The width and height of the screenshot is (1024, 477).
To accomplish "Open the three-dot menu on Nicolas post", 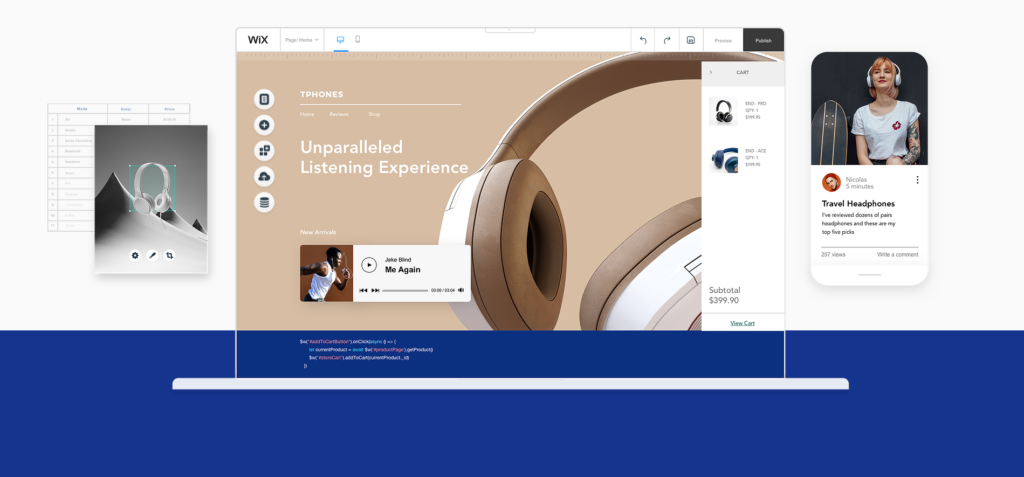I will pos(917,180).
